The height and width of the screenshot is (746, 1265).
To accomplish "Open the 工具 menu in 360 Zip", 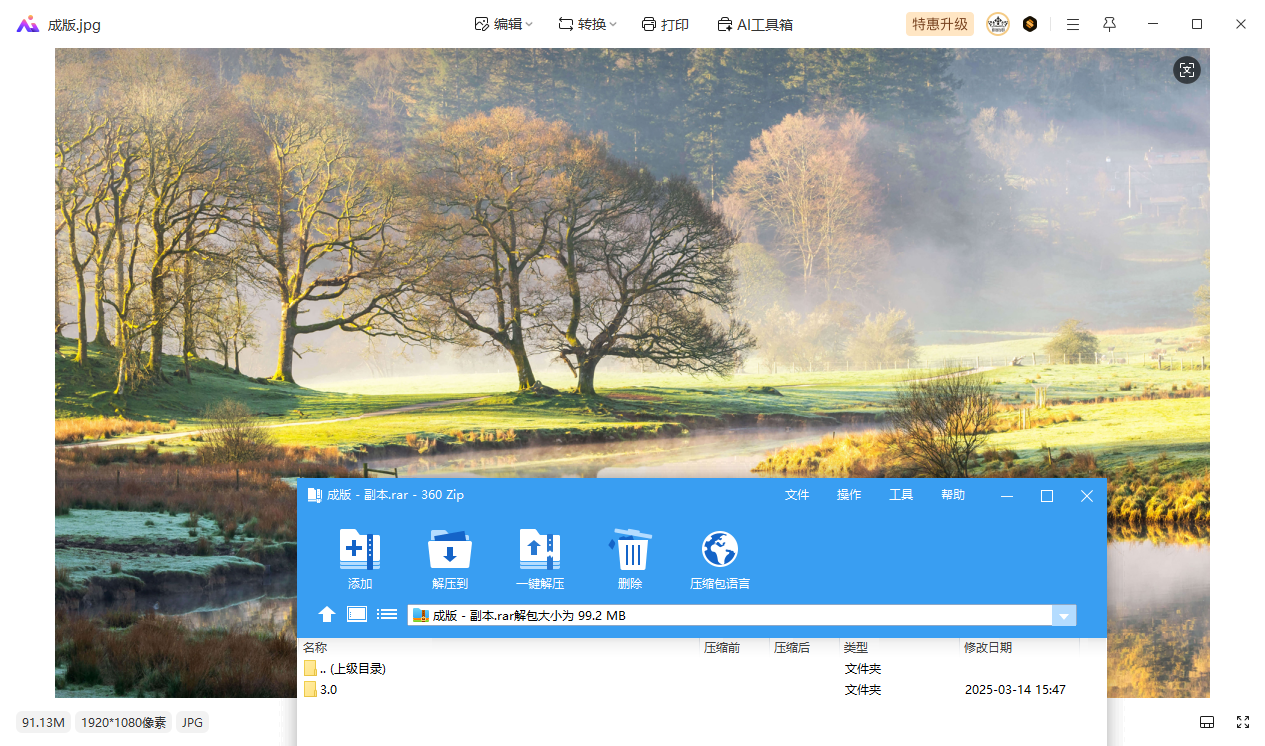I will 901,495.
